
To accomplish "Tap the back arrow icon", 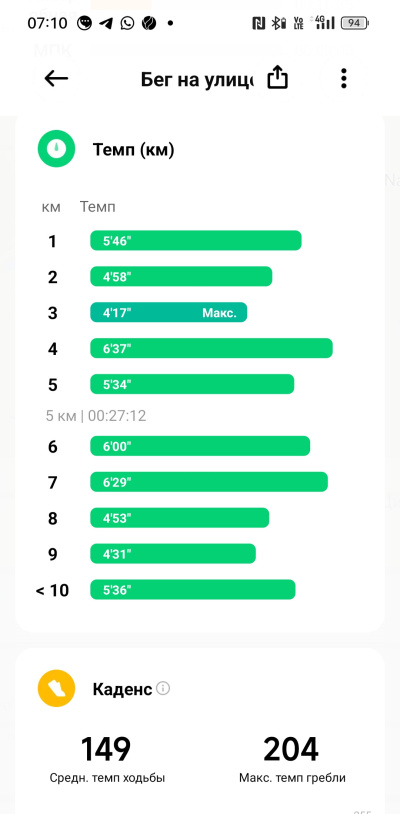I will click(56, 78).
